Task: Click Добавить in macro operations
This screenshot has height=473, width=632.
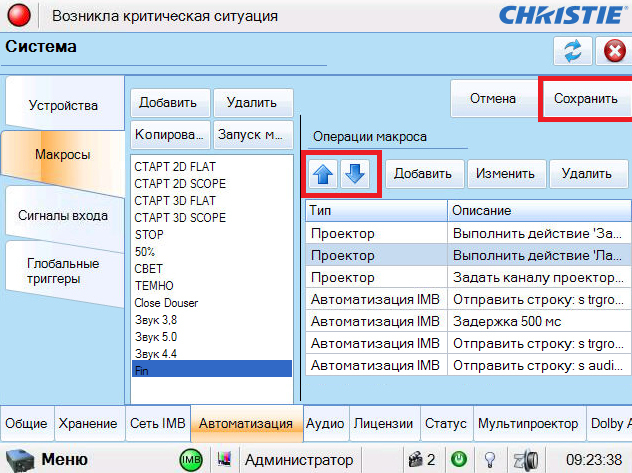Action: 424,174
